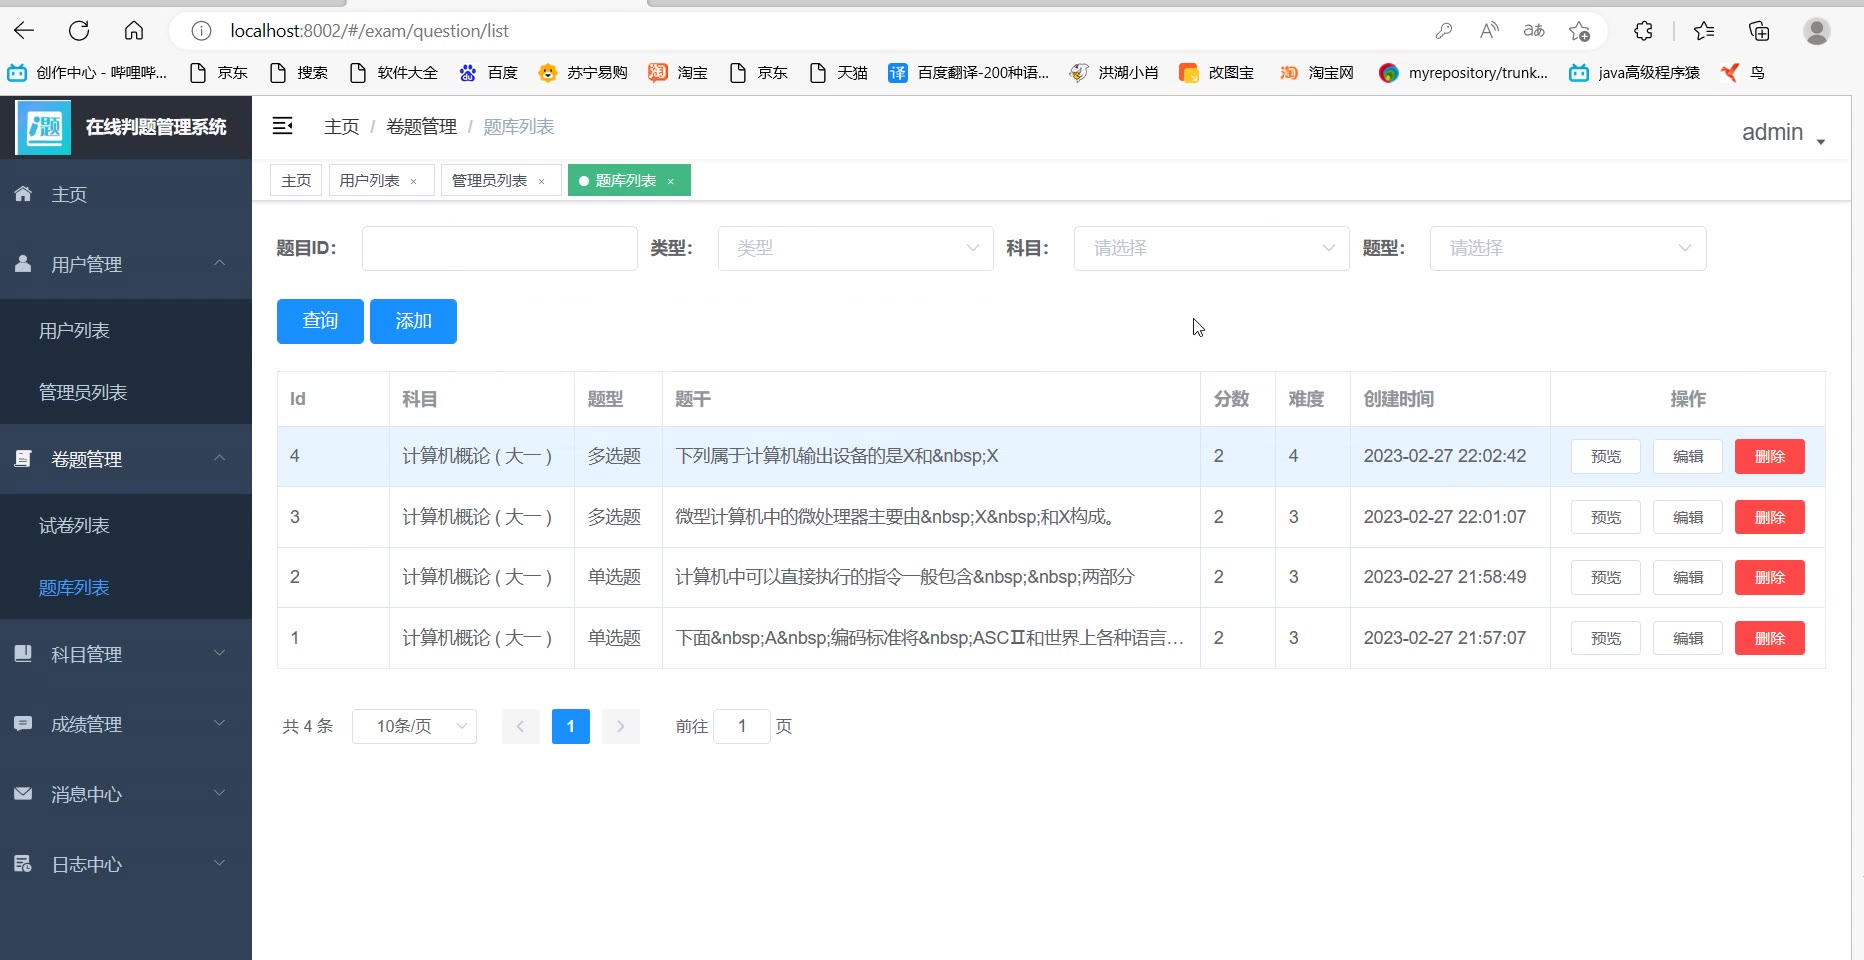Switch to the 管理员列表 tab
Screen dimensions: 1864x960
(x=489, y=181)
